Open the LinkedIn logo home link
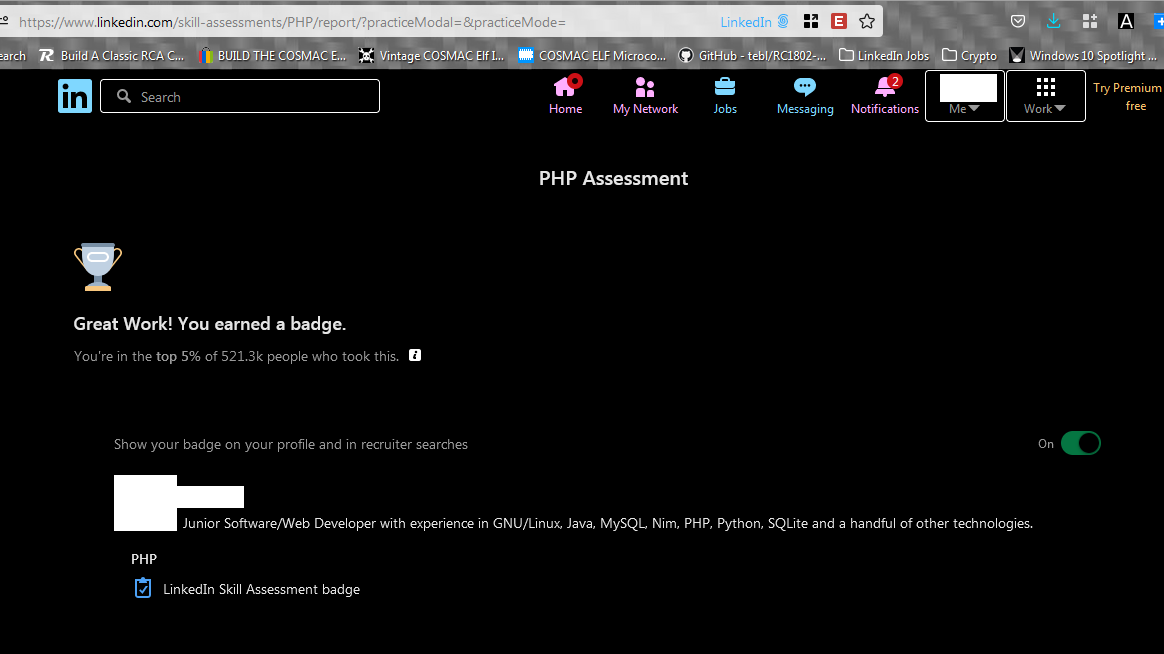Screen dimensions: 1164x654 click(x=75, y=96)
